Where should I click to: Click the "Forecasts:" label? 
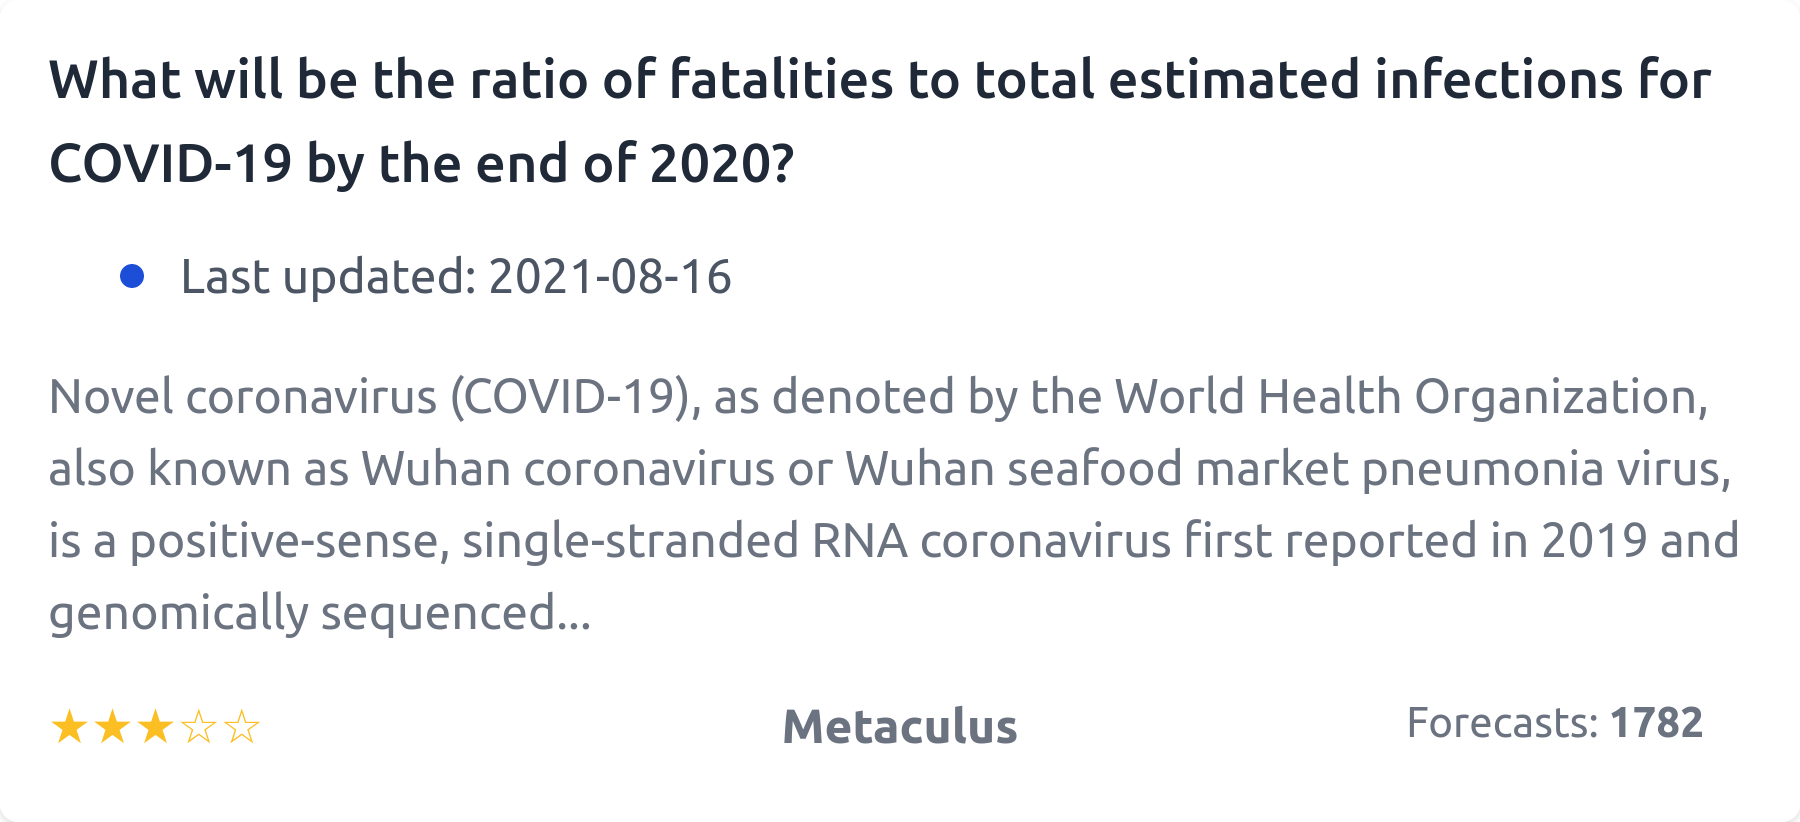pyautogui.click(x=1502, y=722)
